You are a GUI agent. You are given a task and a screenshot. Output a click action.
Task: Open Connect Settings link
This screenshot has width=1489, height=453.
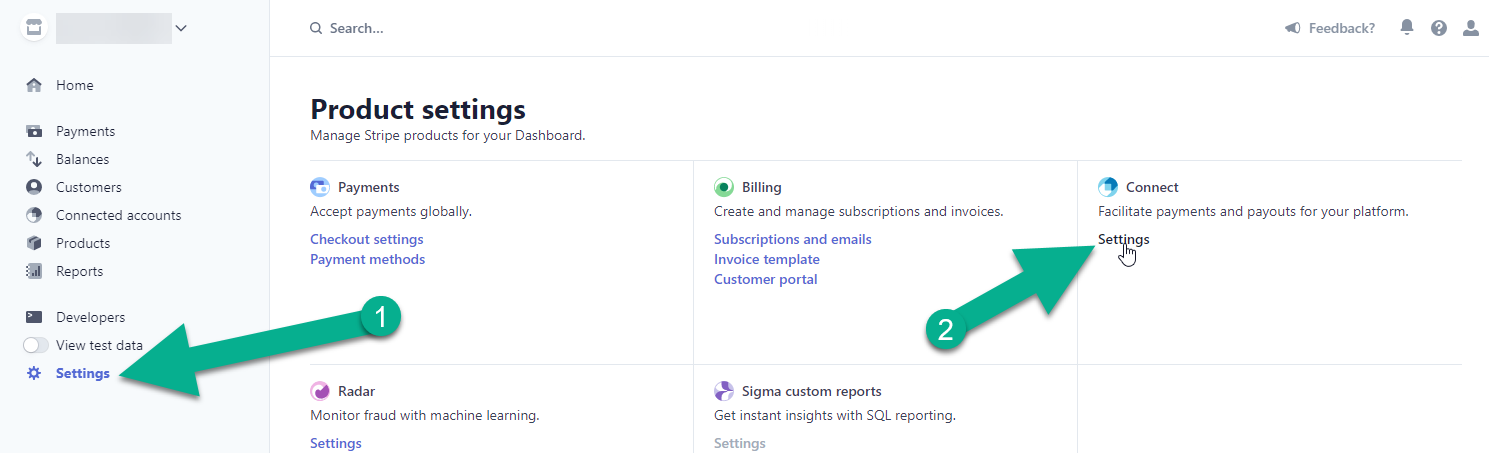1123,239
